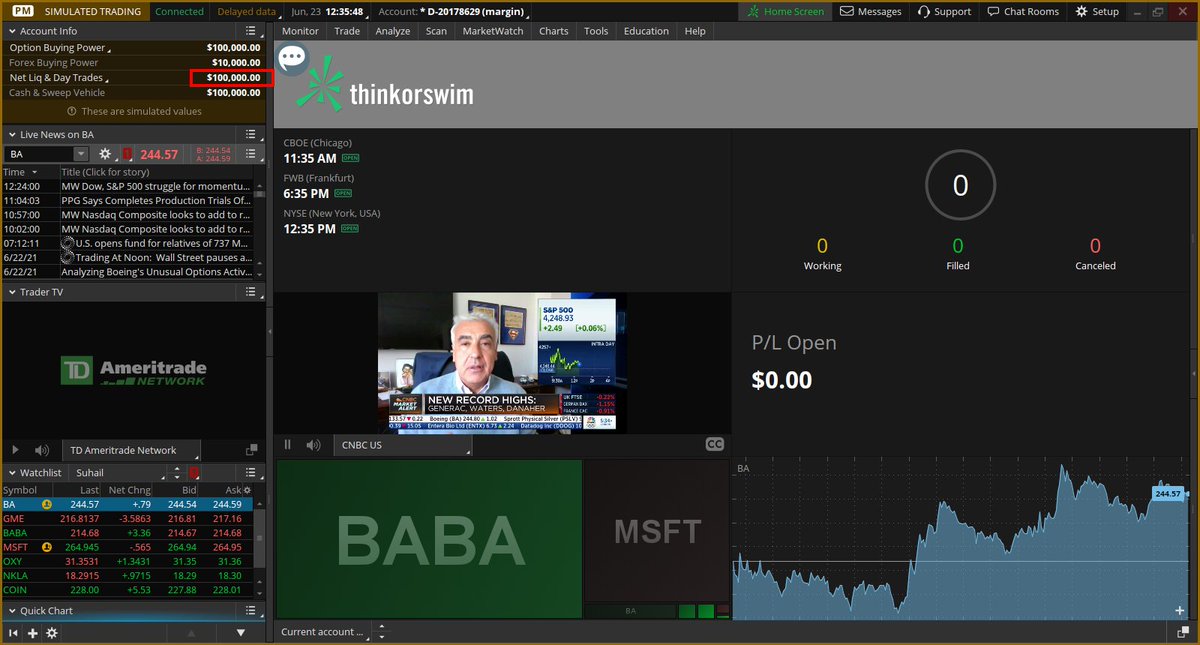The width and height of the screenshot is (1200, 645).
Task: Sort news by the Time column
Action: point(29,172)
